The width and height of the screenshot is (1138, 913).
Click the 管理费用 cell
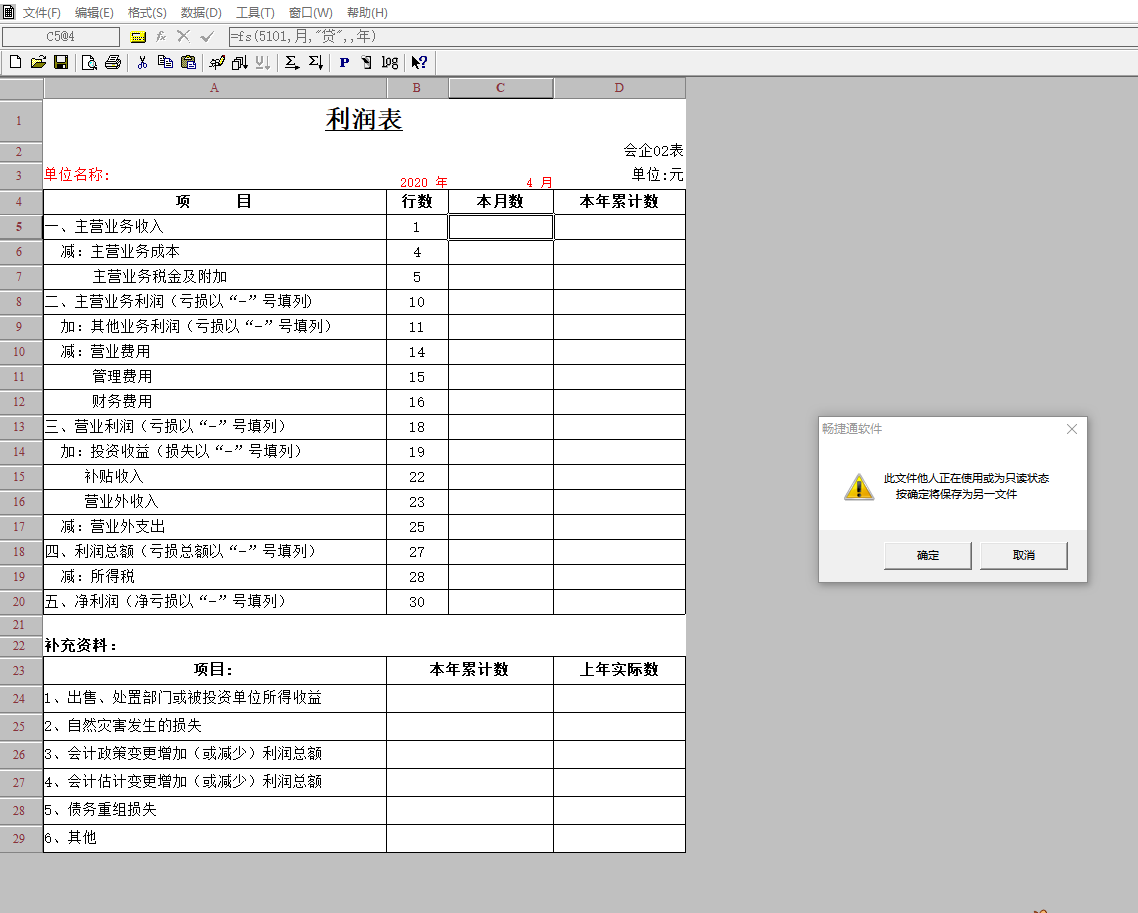215,377
